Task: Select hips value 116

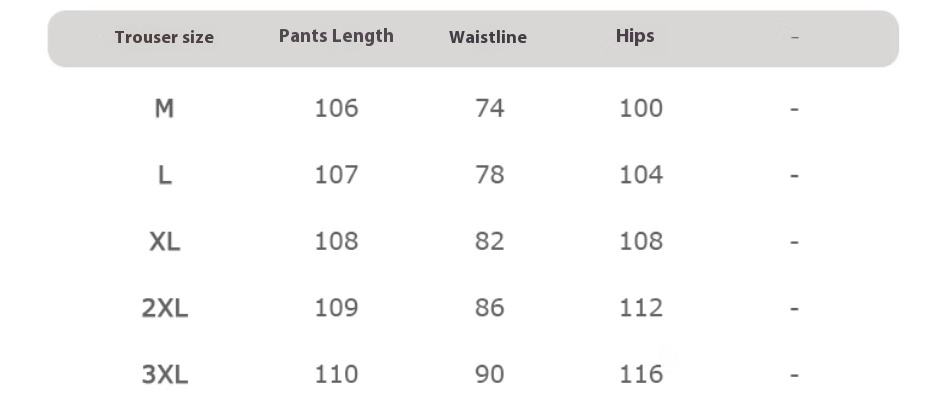Action: pyautogui.click(x=641, y=375)
